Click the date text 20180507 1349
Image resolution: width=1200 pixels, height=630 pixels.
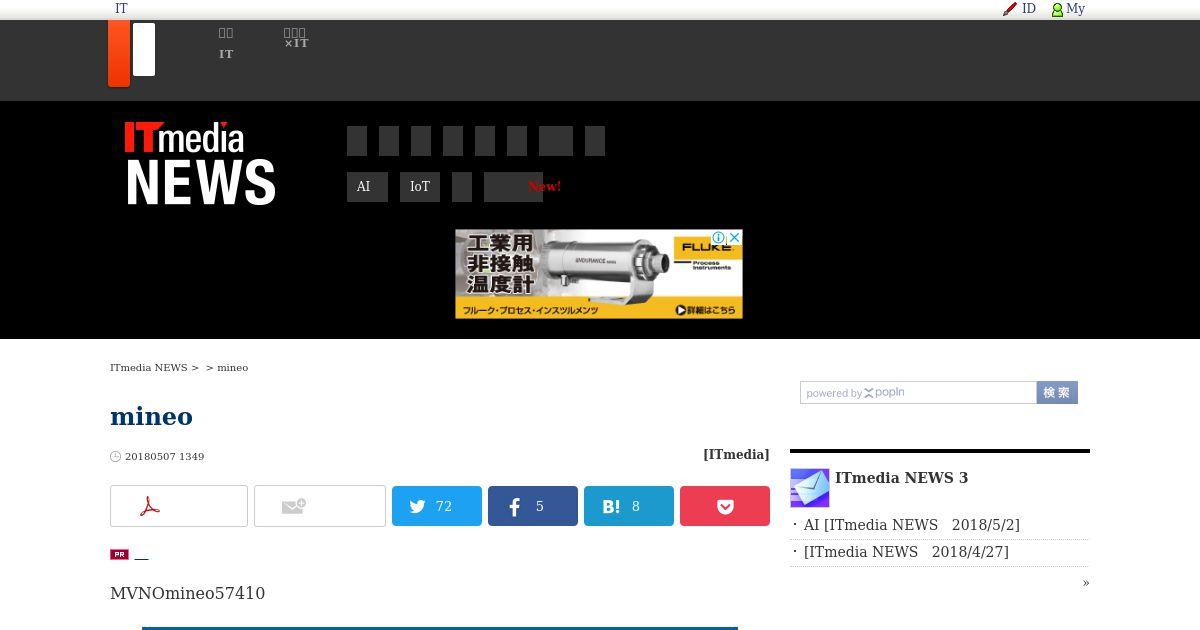(x=165, y=457)
